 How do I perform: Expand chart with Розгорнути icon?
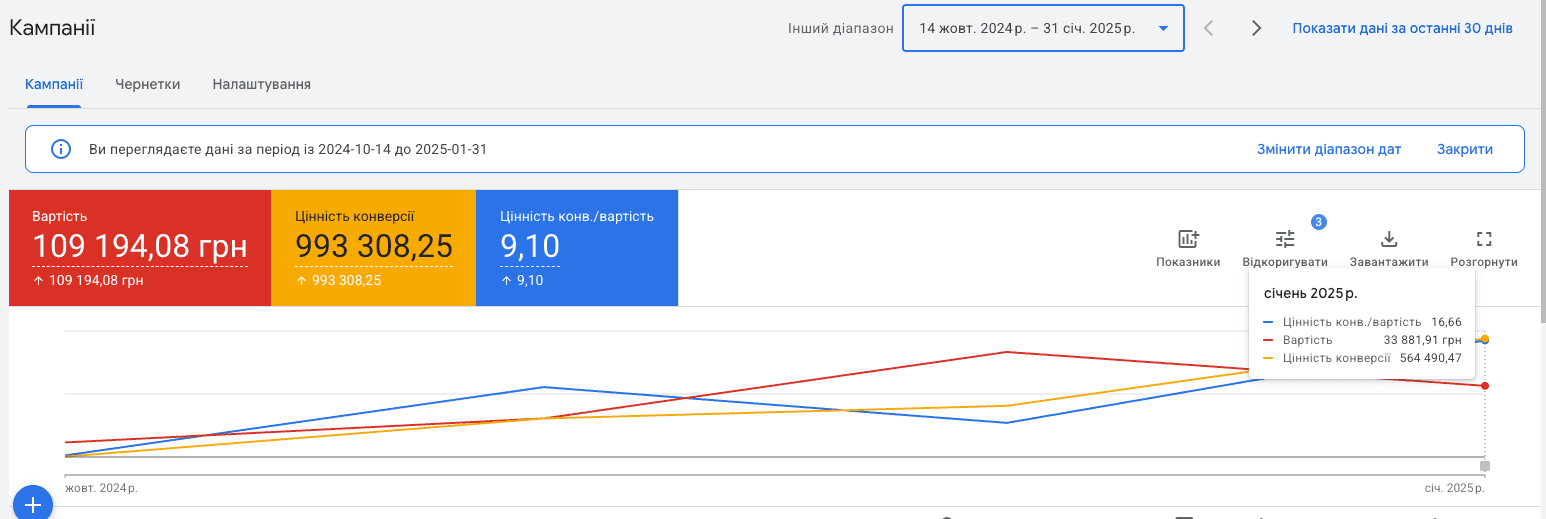(1484, 239)
